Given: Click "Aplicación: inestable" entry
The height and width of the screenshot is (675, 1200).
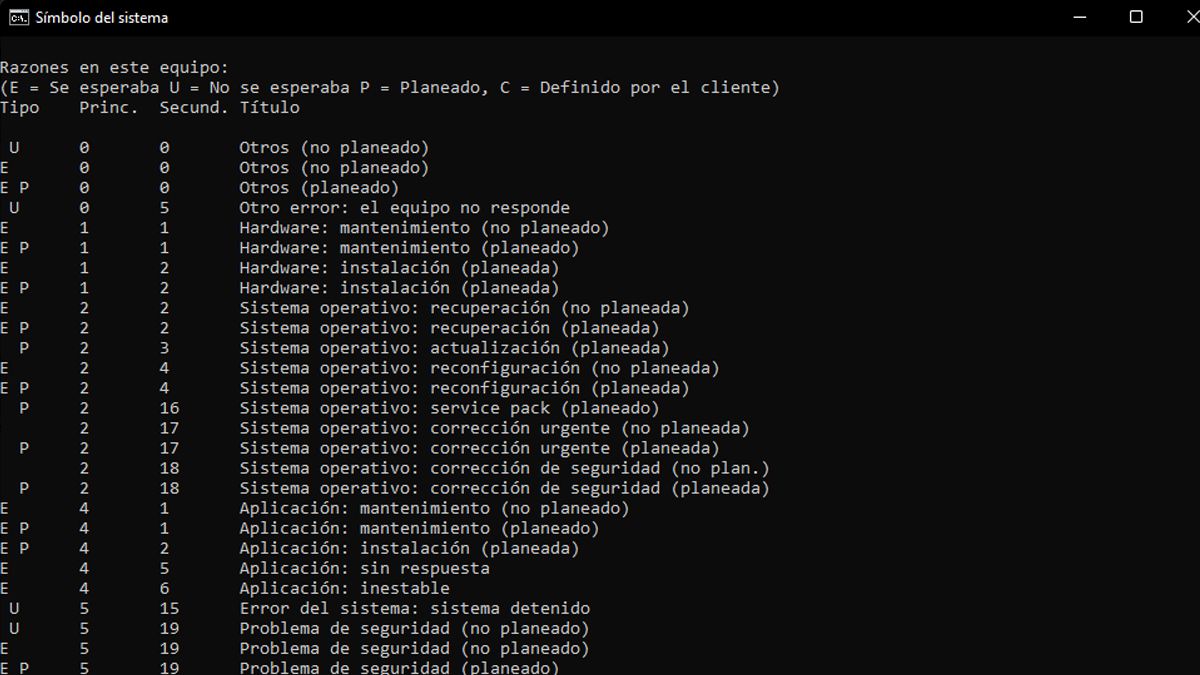Looking at the screenshot, I should tap(344, 588).
